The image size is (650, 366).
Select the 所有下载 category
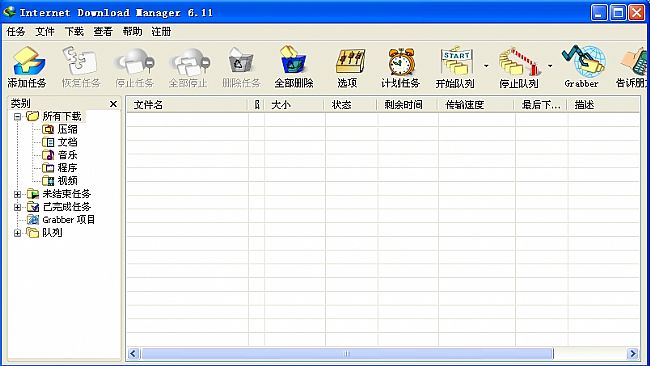point(62,116)
